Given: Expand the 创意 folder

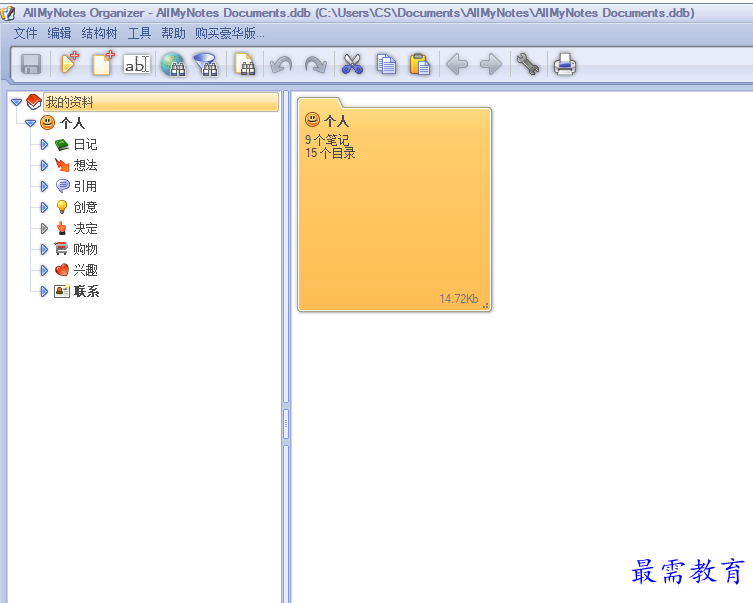Looking at the screenshot, I should click(x=44, y=207).
